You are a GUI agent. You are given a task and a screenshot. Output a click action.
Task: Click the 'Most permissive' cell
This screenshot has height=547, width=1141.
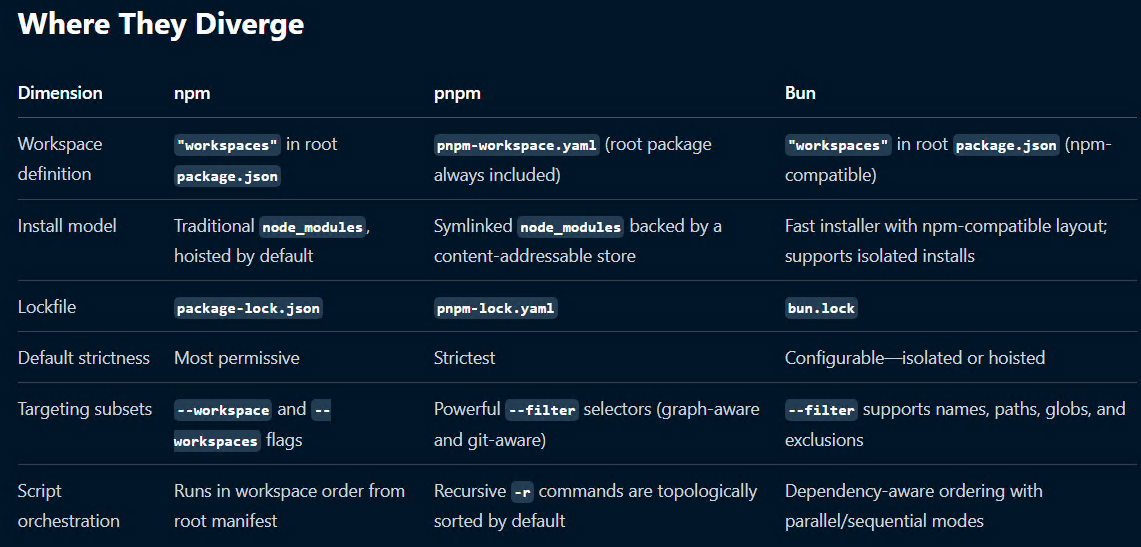pyautogui.click(x=236, y=358)
